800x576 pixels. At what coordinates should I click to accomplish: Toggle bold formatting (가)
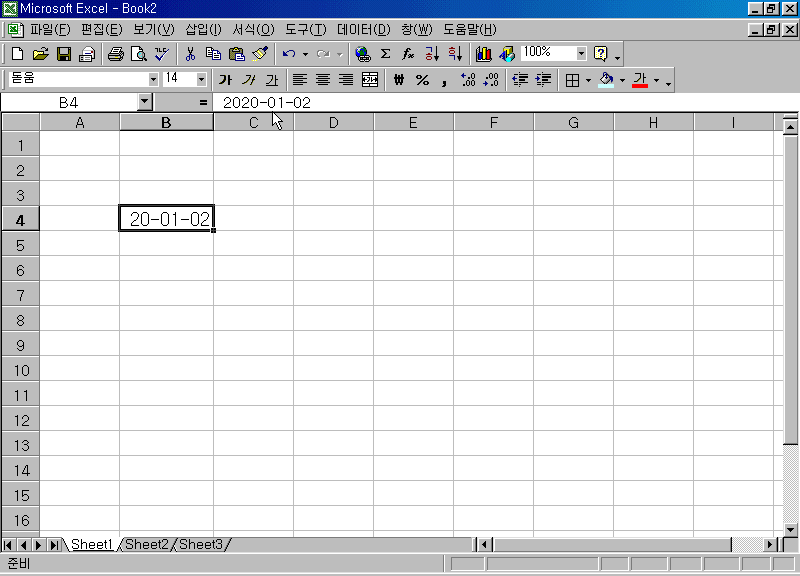[x=225, y=80]
